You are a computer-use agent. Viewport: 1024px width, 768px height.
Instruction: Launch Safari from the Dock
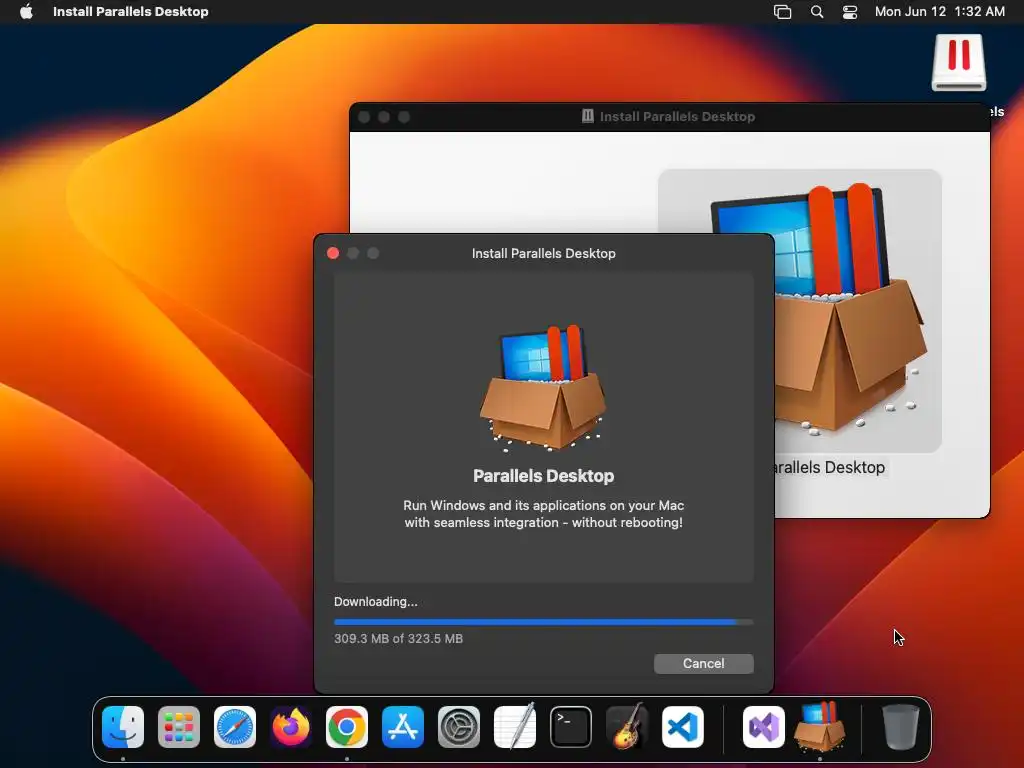pos(235,727)
